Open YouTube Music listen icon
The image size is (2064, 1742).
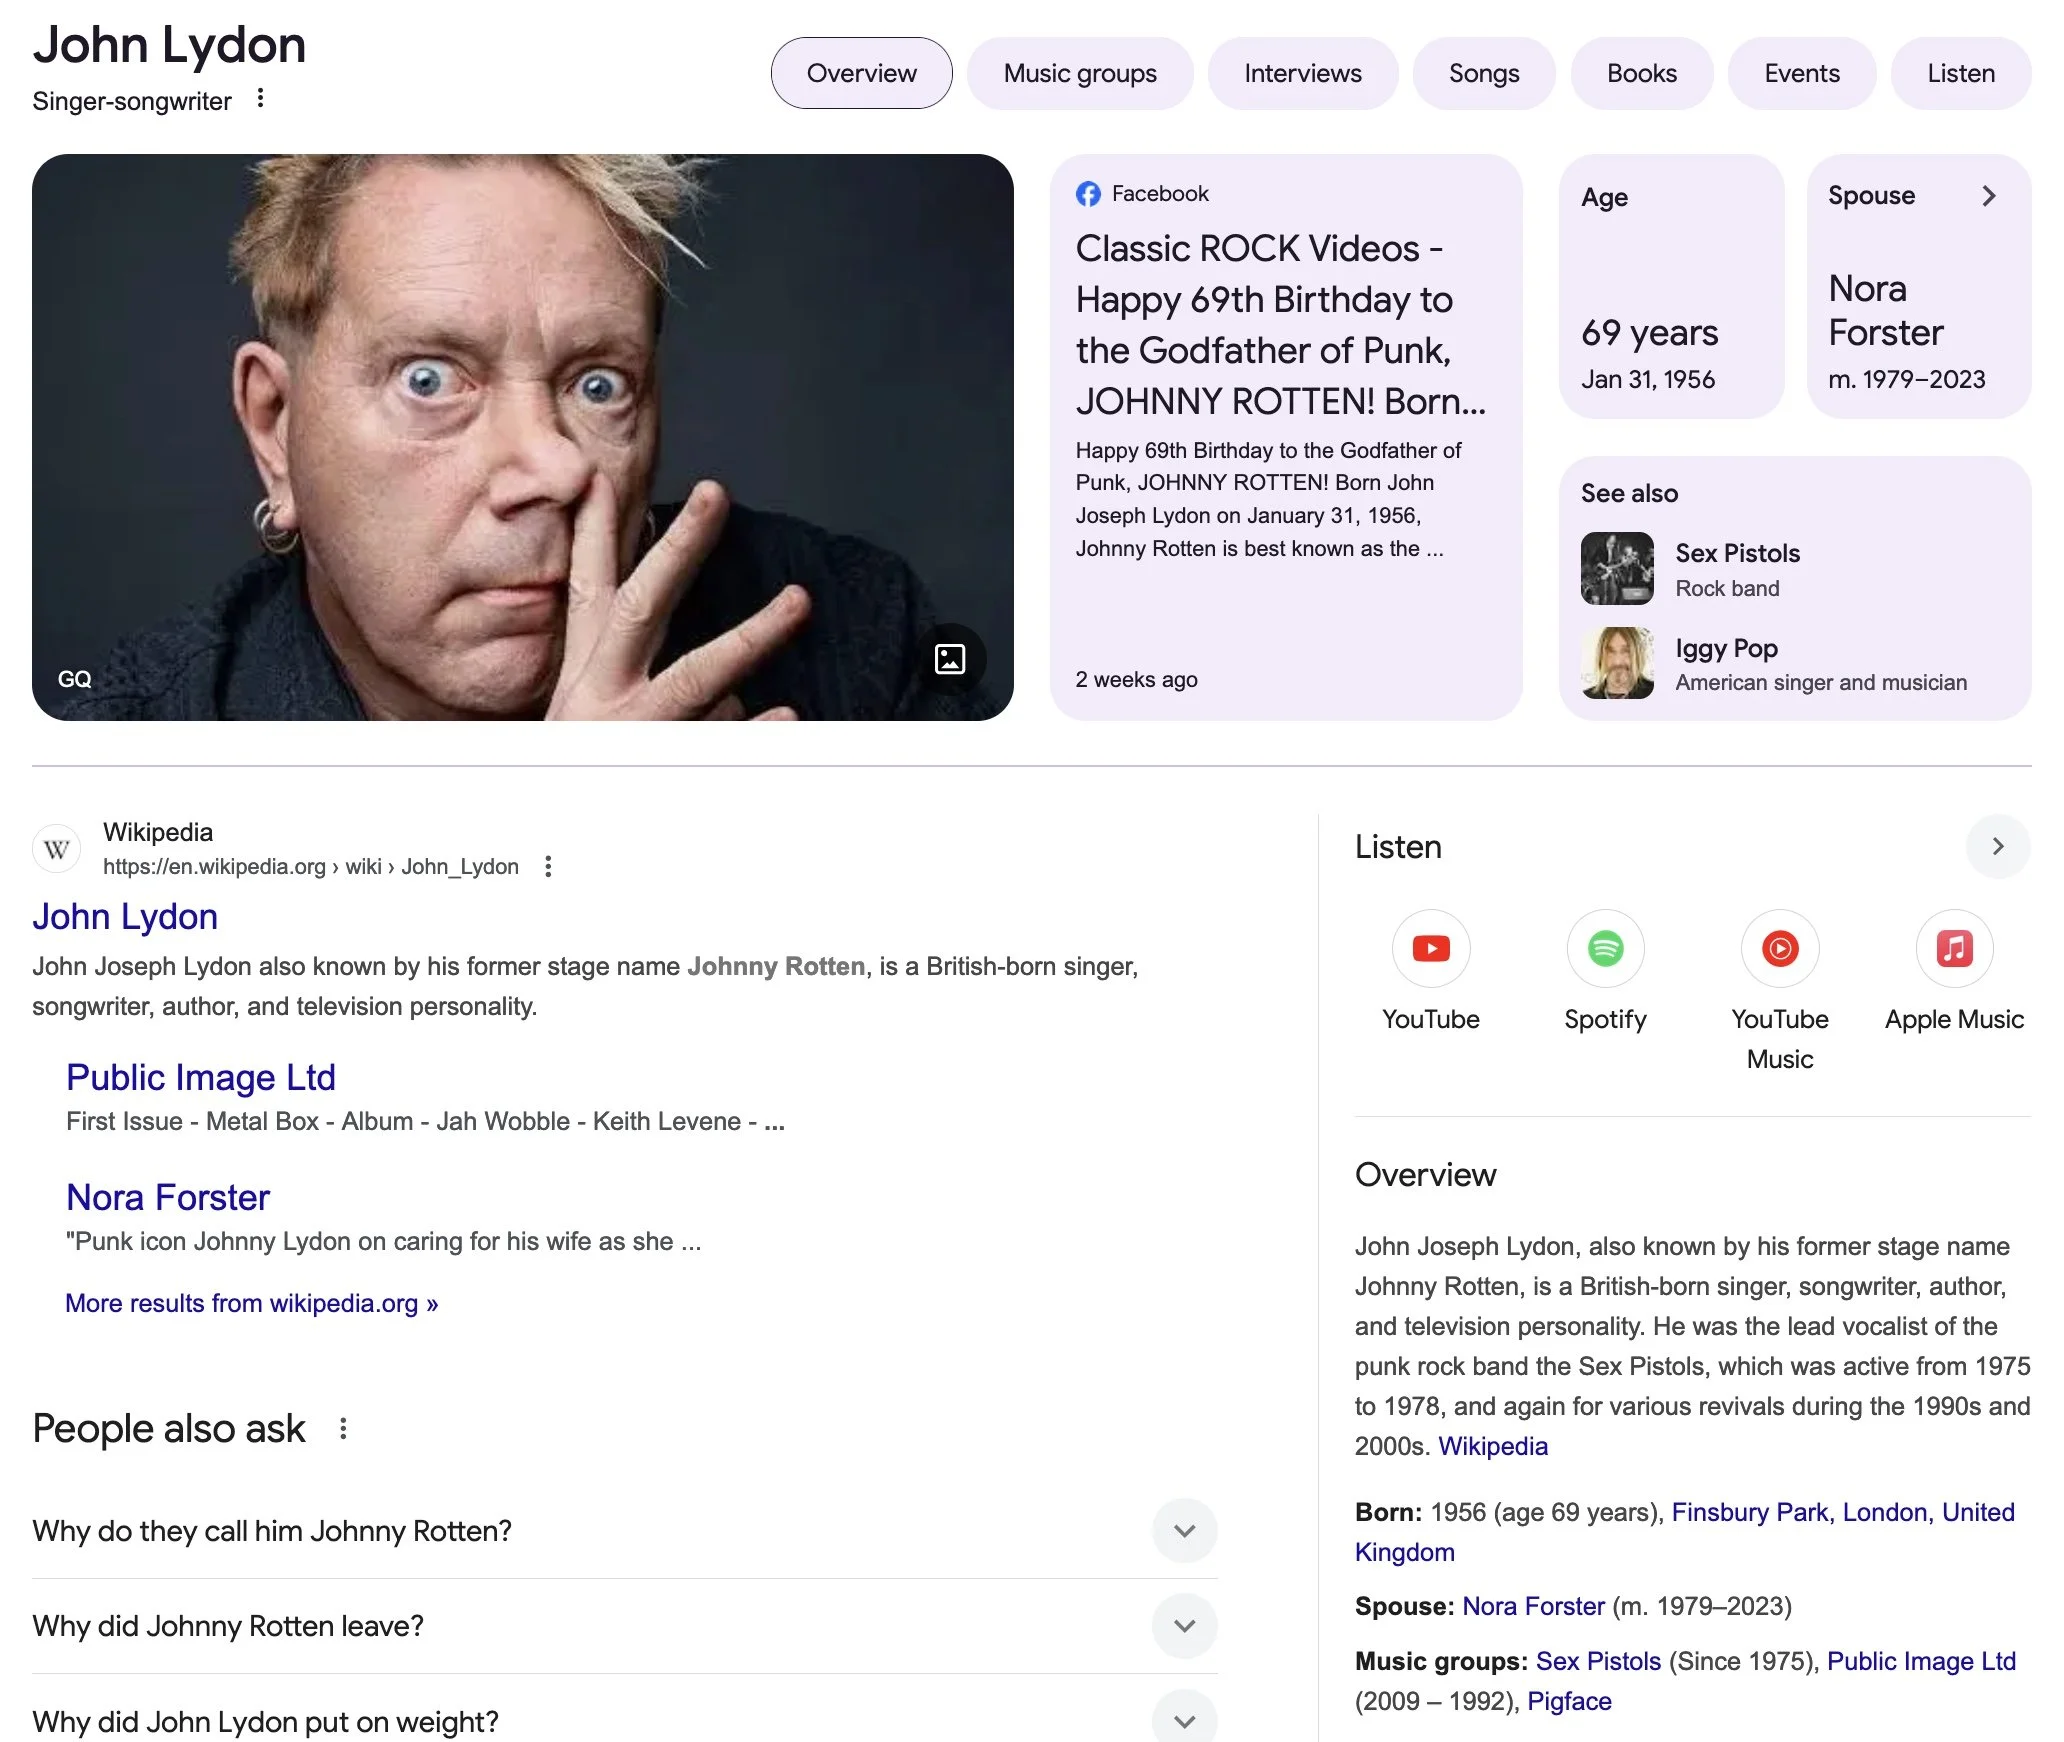[1779, 948]
